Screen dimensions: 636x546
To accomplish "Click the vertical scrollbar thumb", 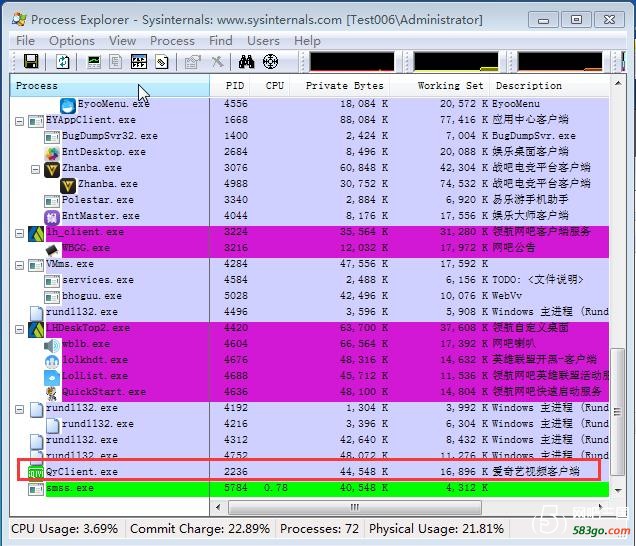I will [618, 412].
